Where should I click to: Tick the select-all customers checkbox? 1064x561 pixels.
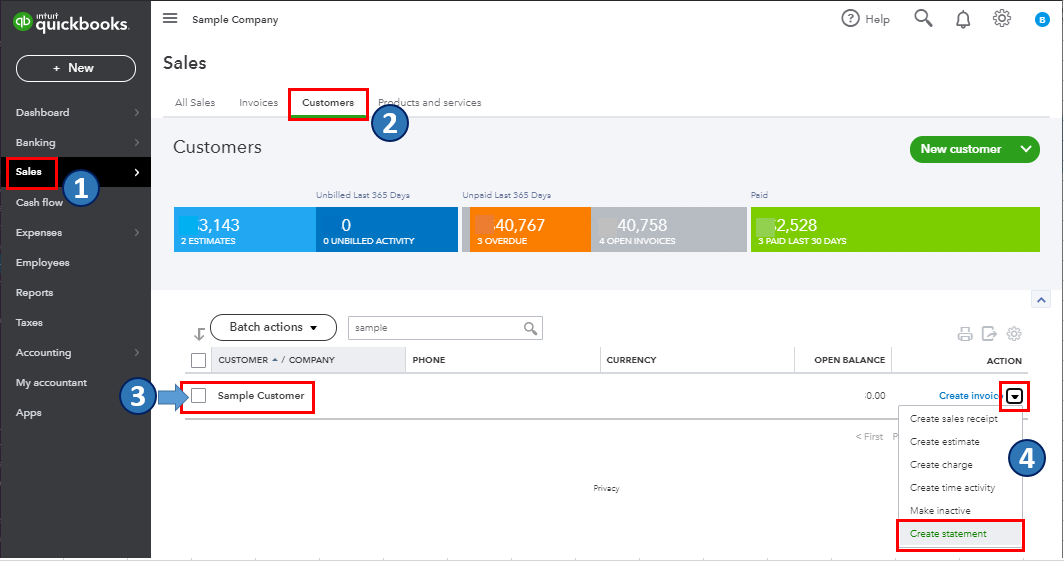click(x=198, y=360)
